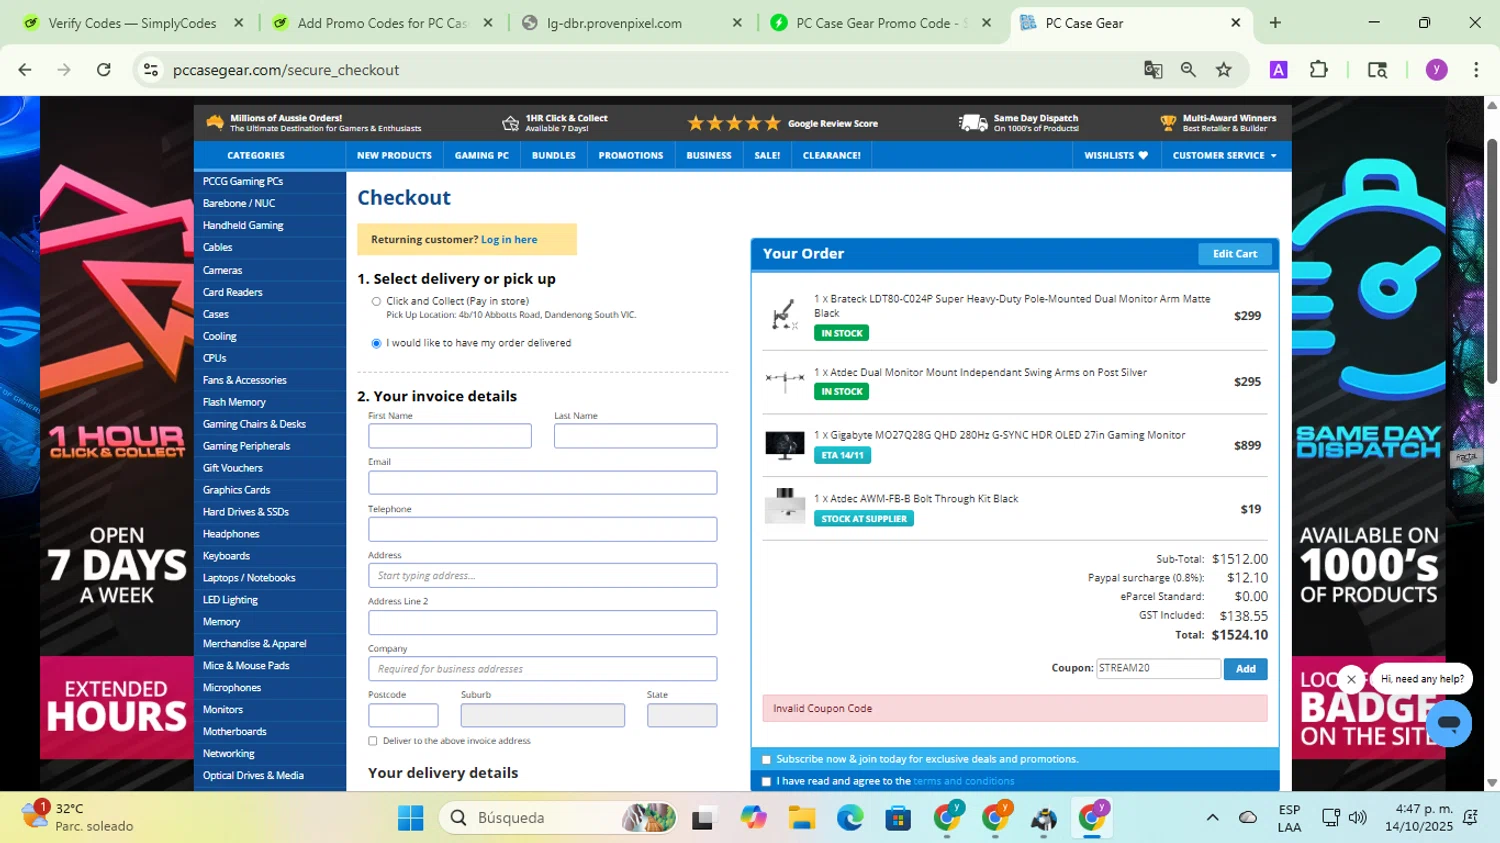Tick 'I have read and agree' checkbox
Viewport: 1500px width, 843px height.
click(767, 782)
